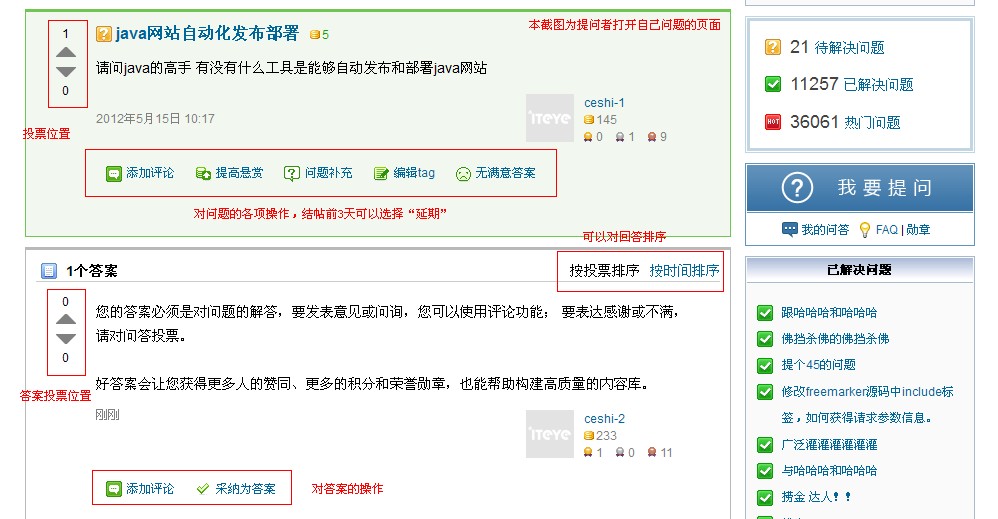
Task: Upvote the answer by ceshi-2
Action: click(66, 320)
